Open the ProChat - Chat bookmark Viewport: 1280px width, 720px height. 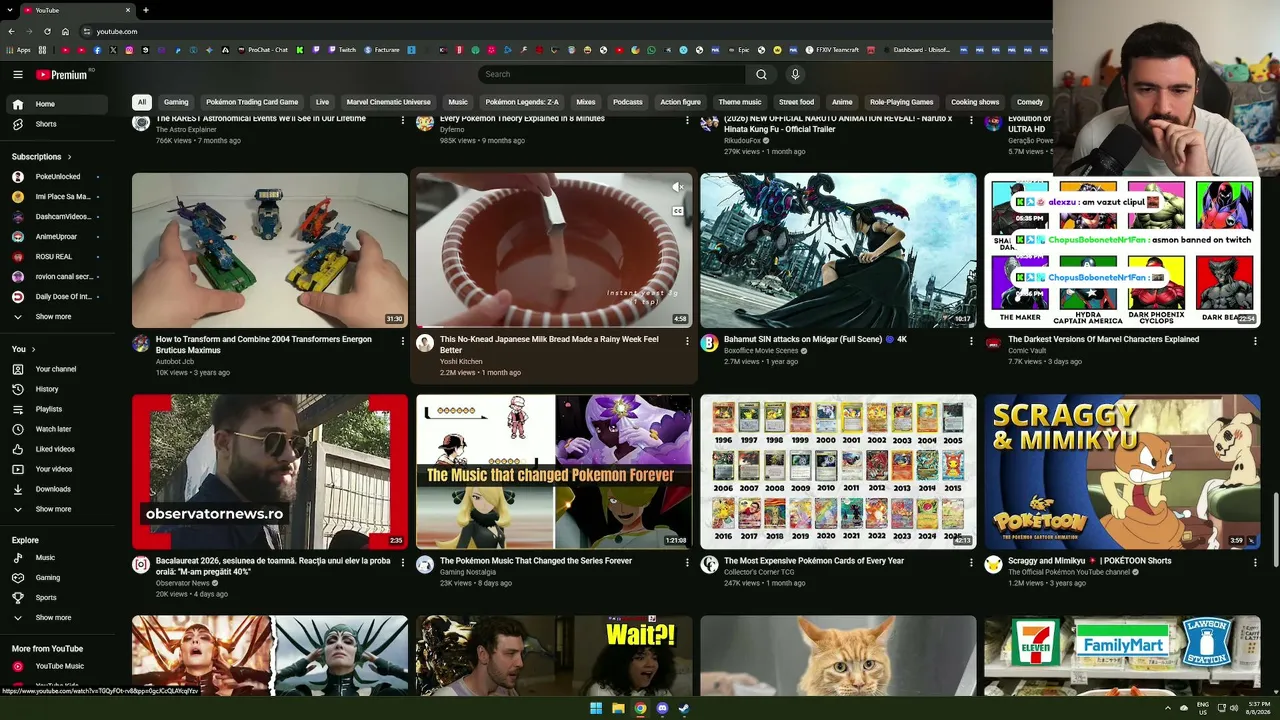click(262, 50)
